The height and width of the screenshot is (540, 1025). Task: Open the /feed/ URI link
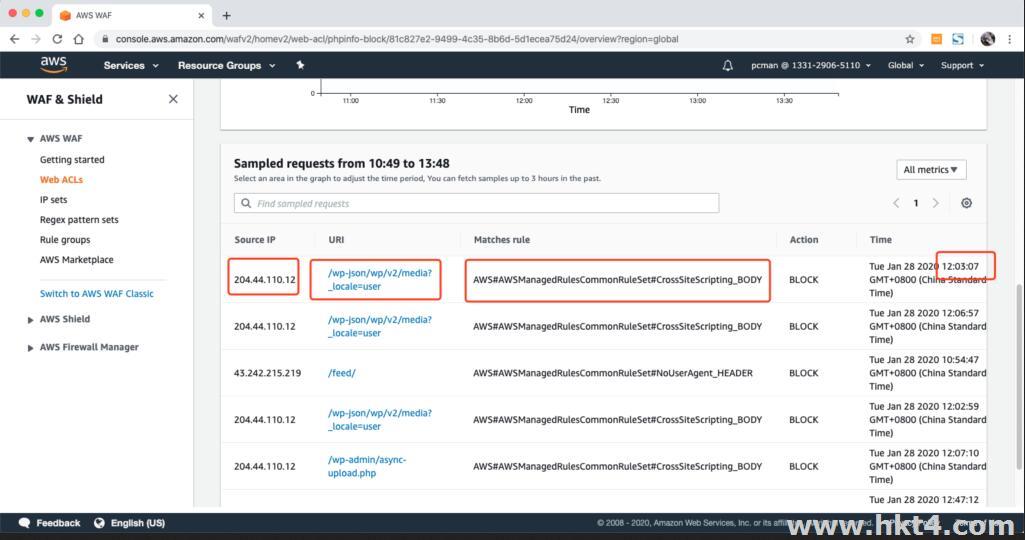[x=341, y=373]
